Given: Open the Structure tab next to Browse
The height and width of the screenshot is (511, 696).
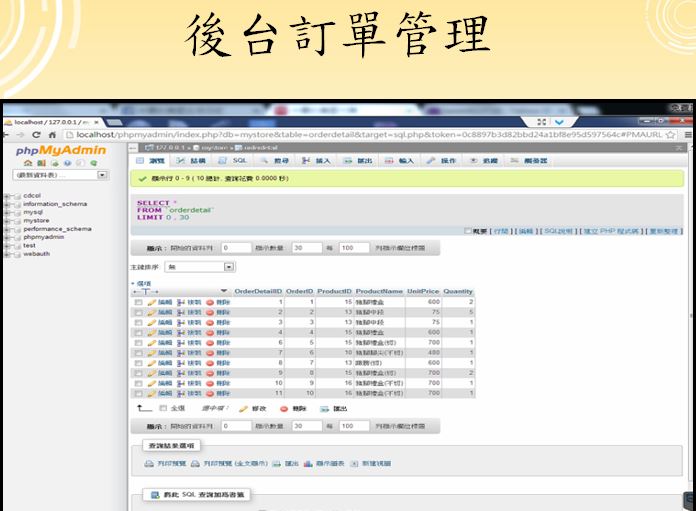Looking at the screenshot, I should pyautogui.click(x=189, y=160).
